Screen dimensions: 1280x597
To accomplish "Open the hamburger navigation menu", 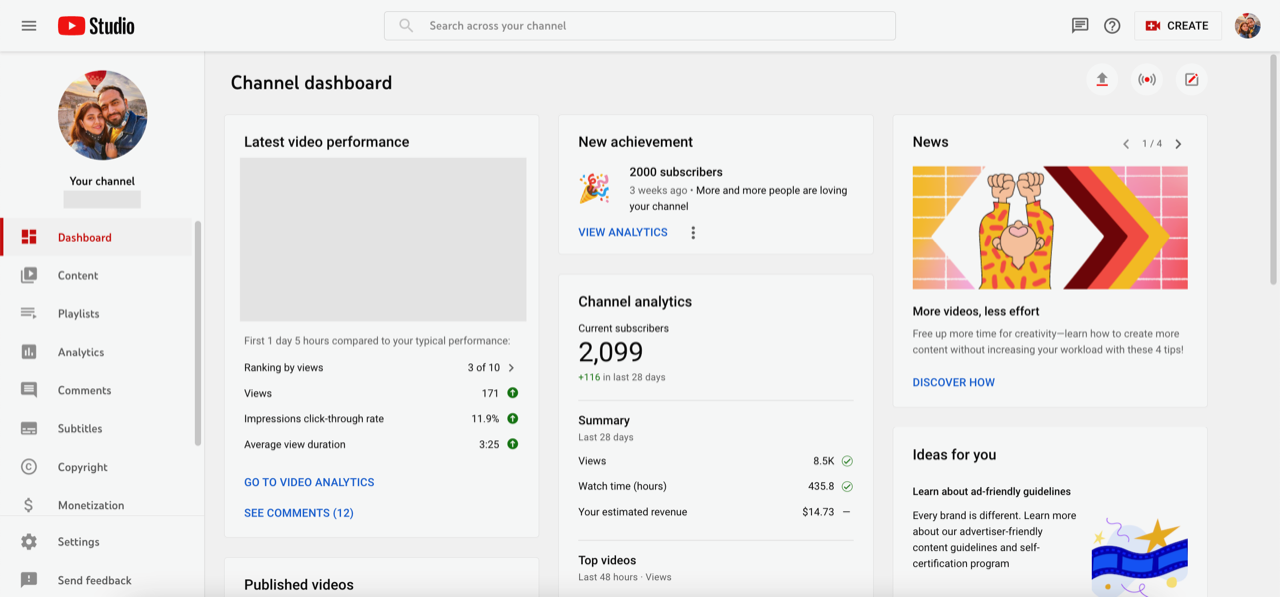I will pyautogui.click(x=29, y=26).
